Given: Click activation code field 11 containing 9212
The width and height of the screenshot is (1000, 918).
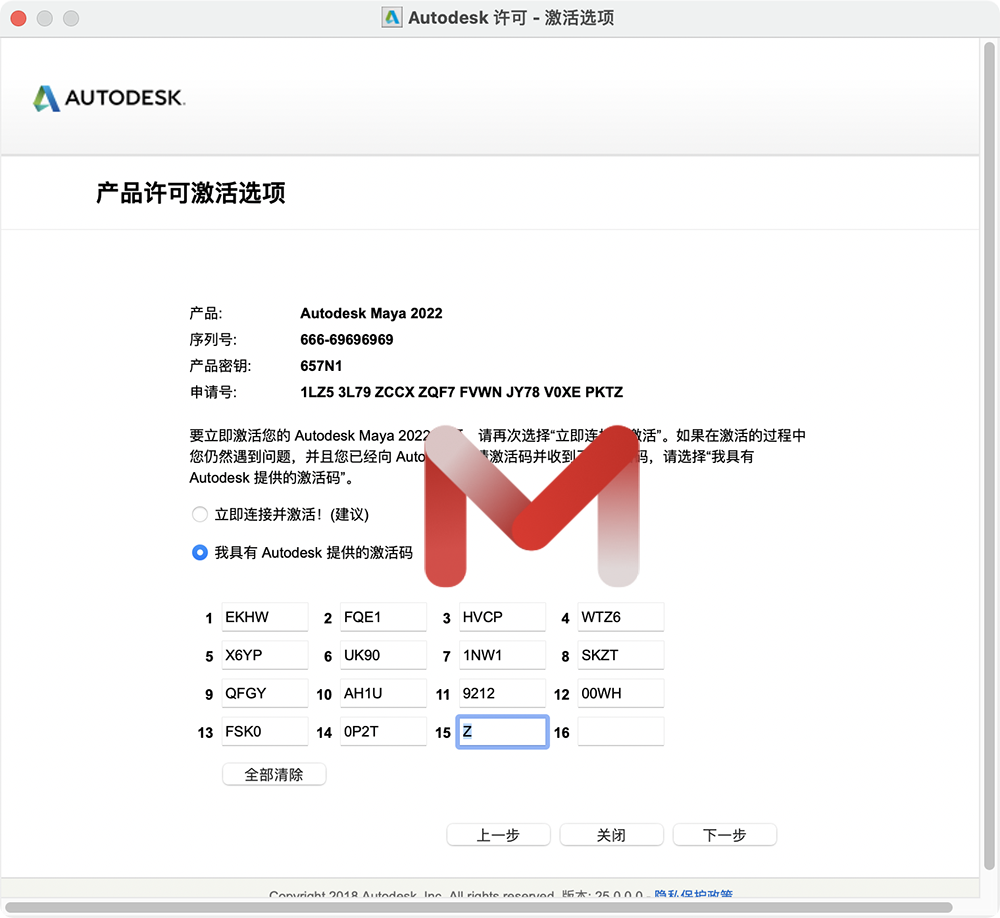Looking at the screenshot, I should [x=502, y=693].
